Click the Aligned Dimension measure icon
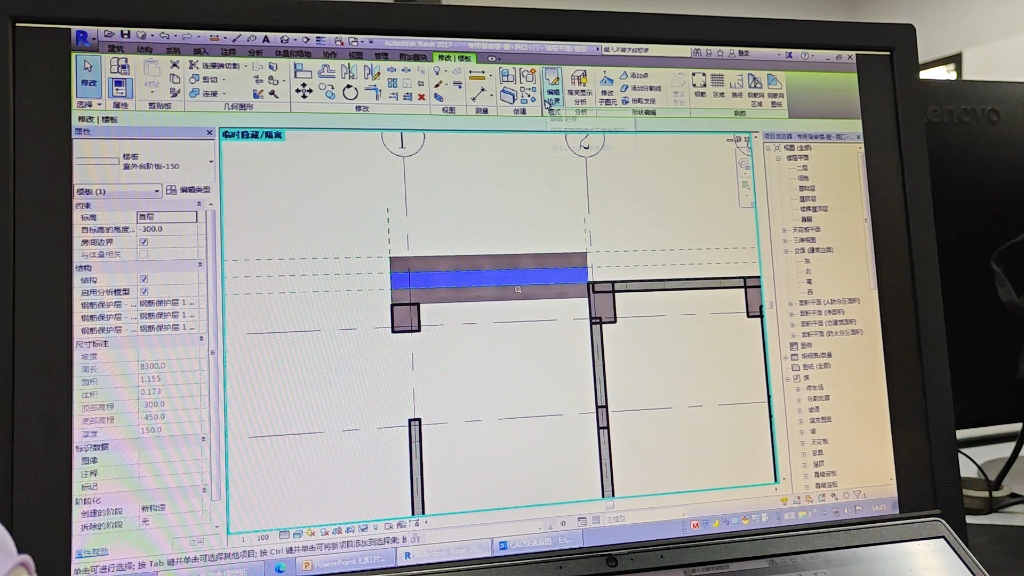Screen dimensions: 1024x576 (x=477, y=76)
